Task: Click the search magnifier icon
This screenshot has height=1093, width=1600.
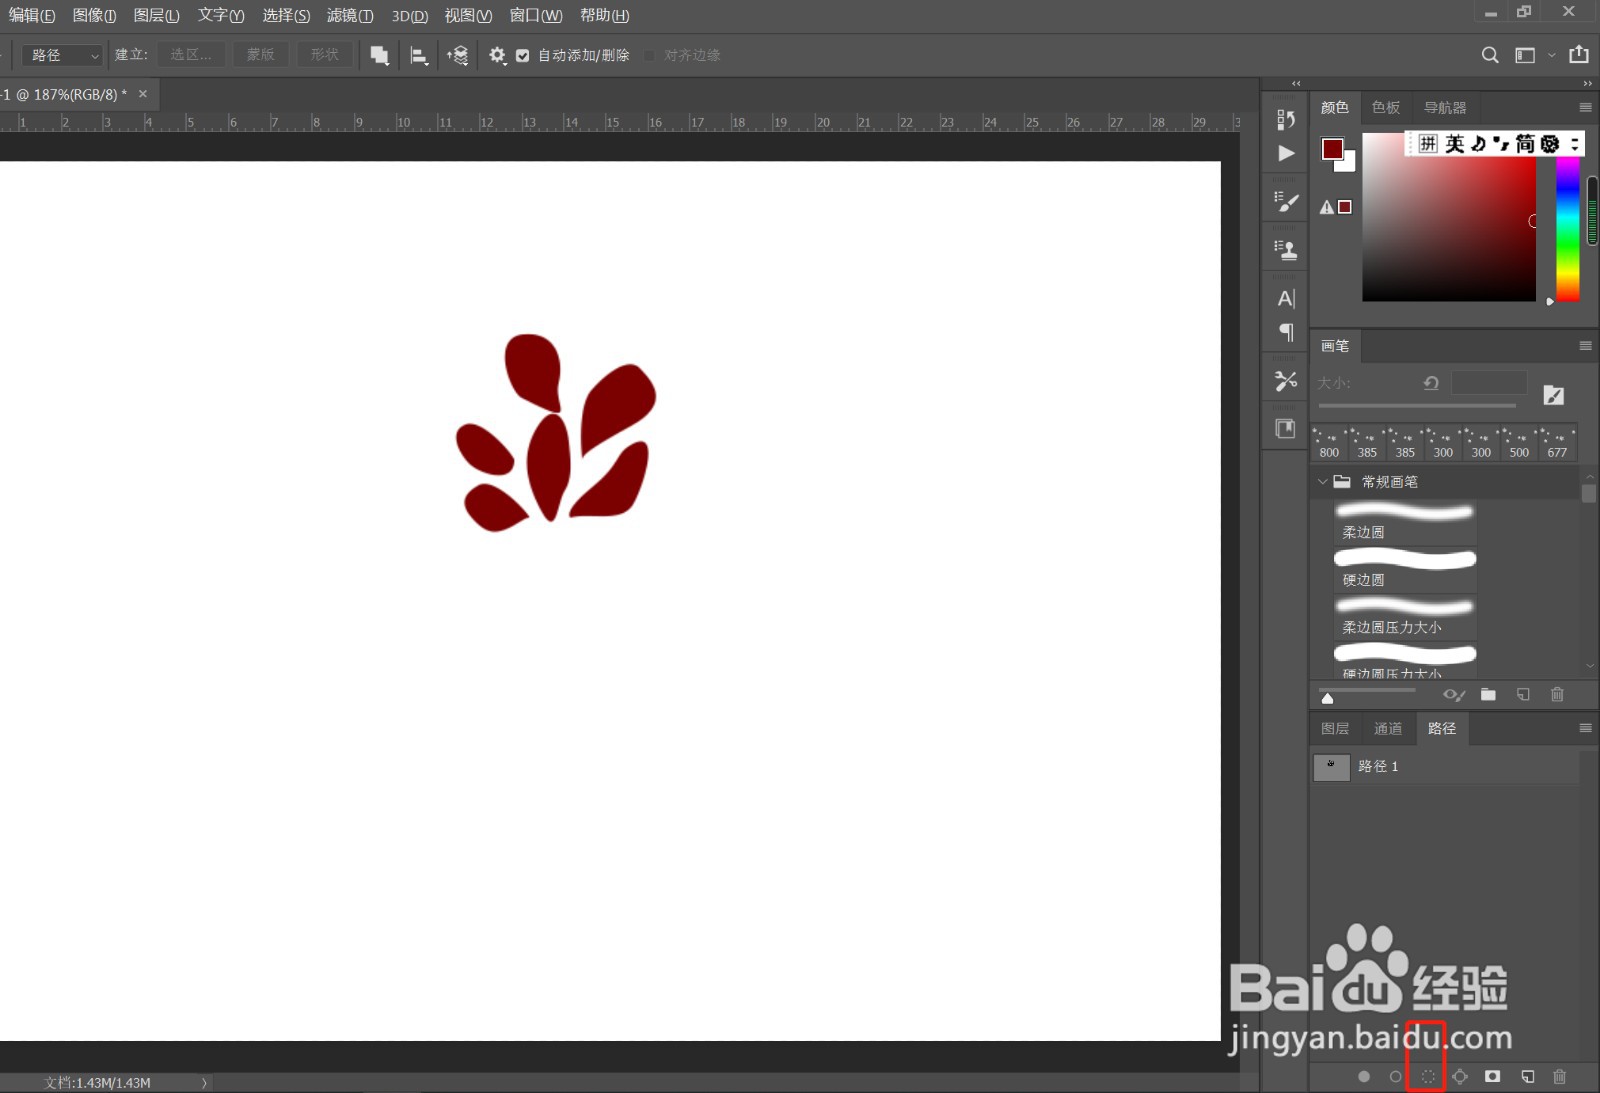Action: click(1490, 55)
